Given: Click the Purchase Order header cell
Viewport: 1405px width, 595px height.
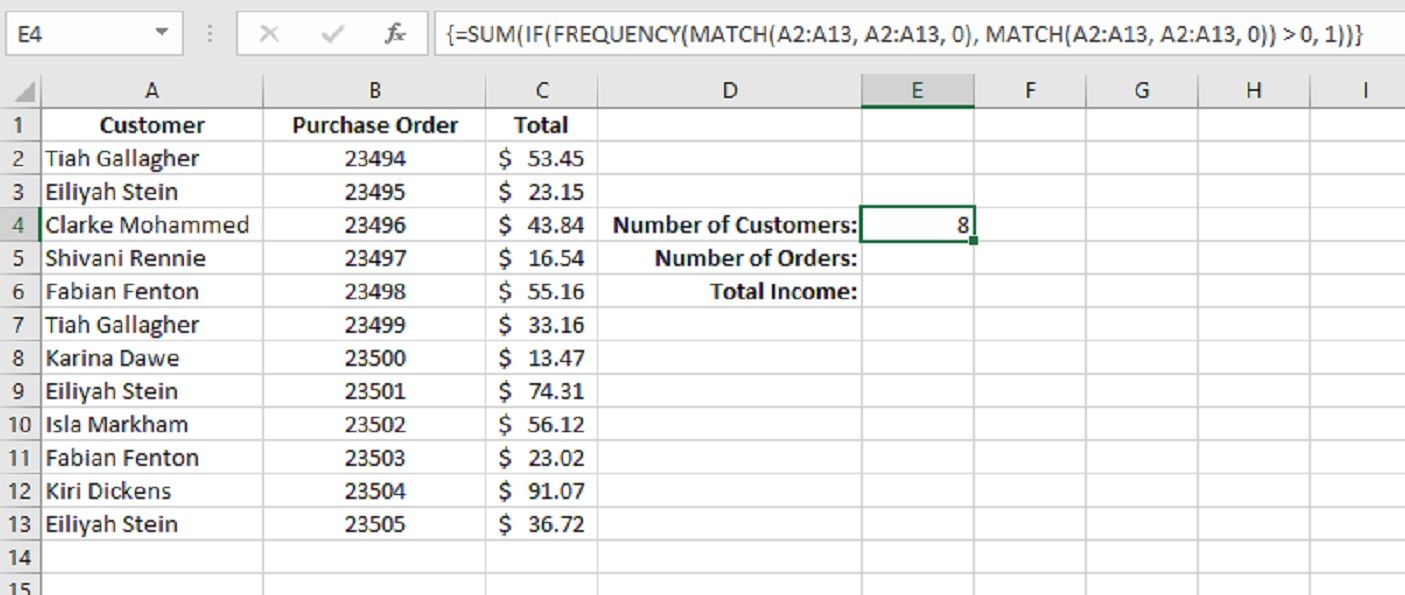Looking at the screenshot, I should pos(375,125).
